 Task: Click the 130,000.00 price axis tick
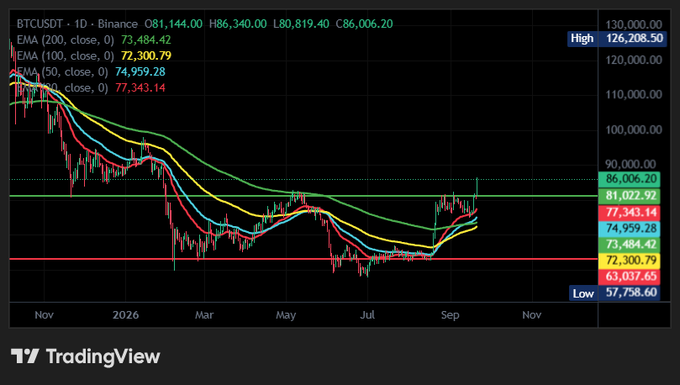[x=634, y=24]
